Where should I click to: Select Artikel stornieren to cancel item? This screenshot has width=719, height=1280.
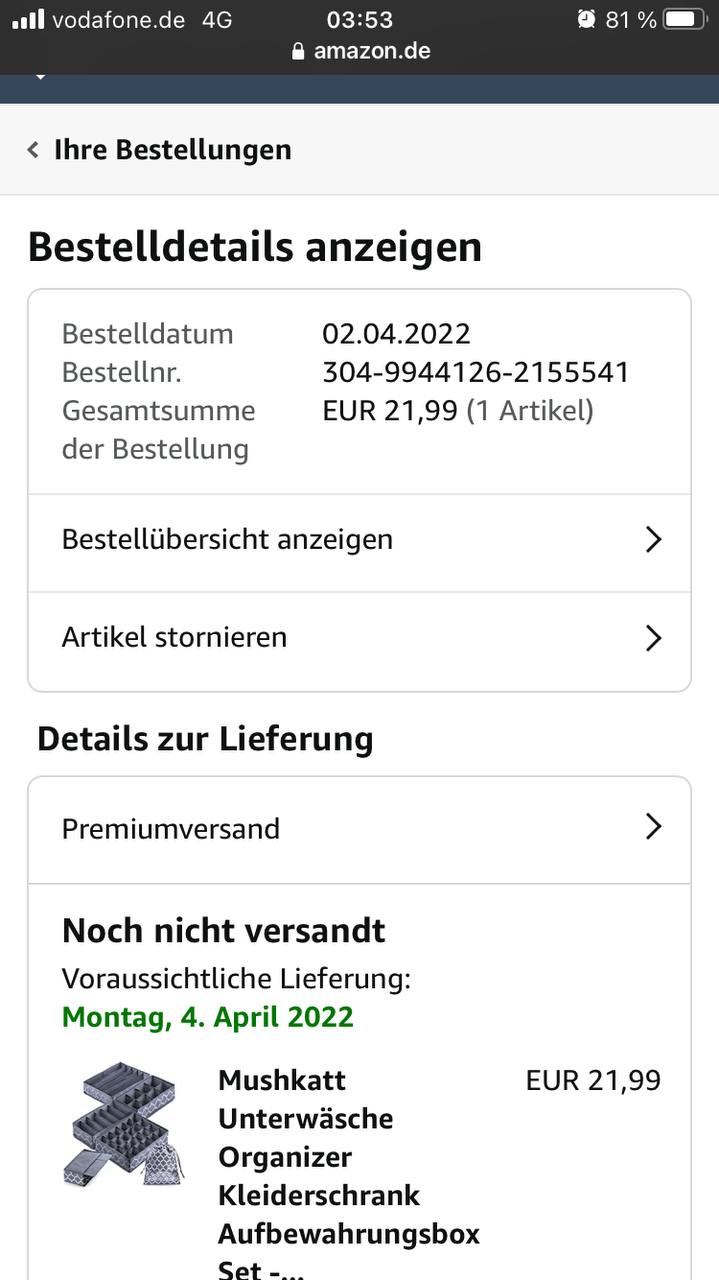tap(174, 638)
